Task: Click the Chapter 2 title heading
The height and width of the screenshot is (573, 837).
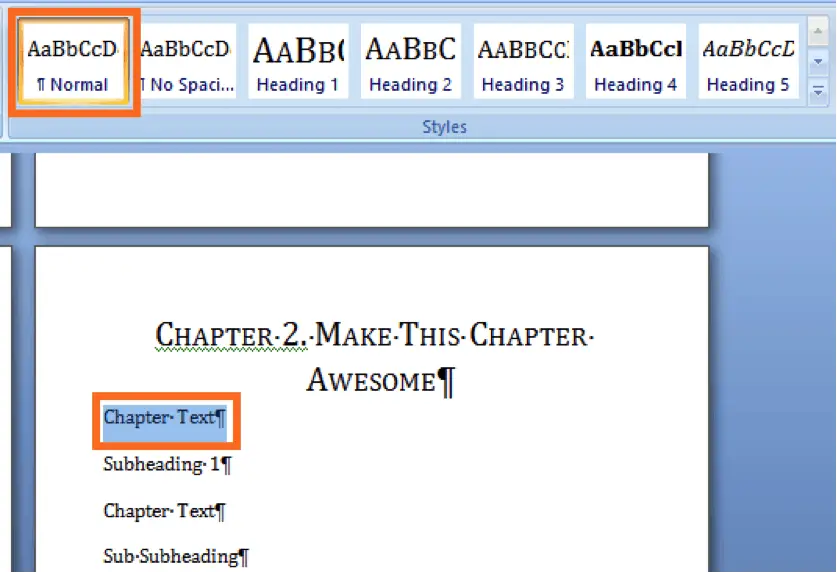Action: (x=375, y=357)
